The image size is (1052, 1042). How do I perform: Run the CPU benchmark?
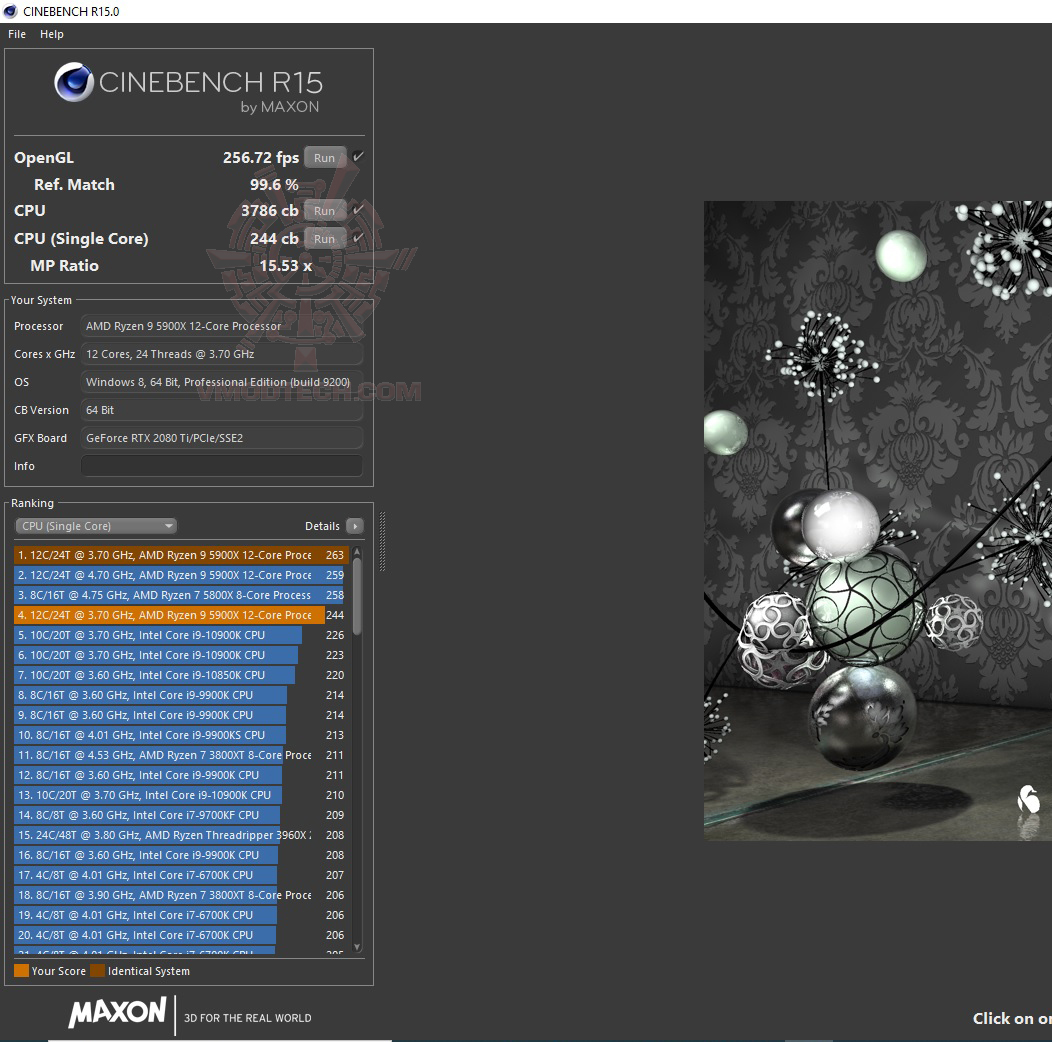[325, 211]
